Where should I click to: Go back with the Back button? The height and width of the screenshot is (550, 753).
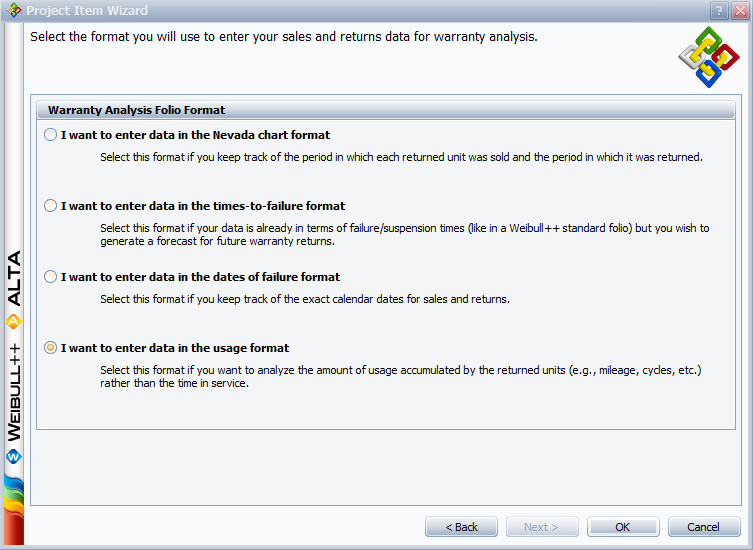461,527
